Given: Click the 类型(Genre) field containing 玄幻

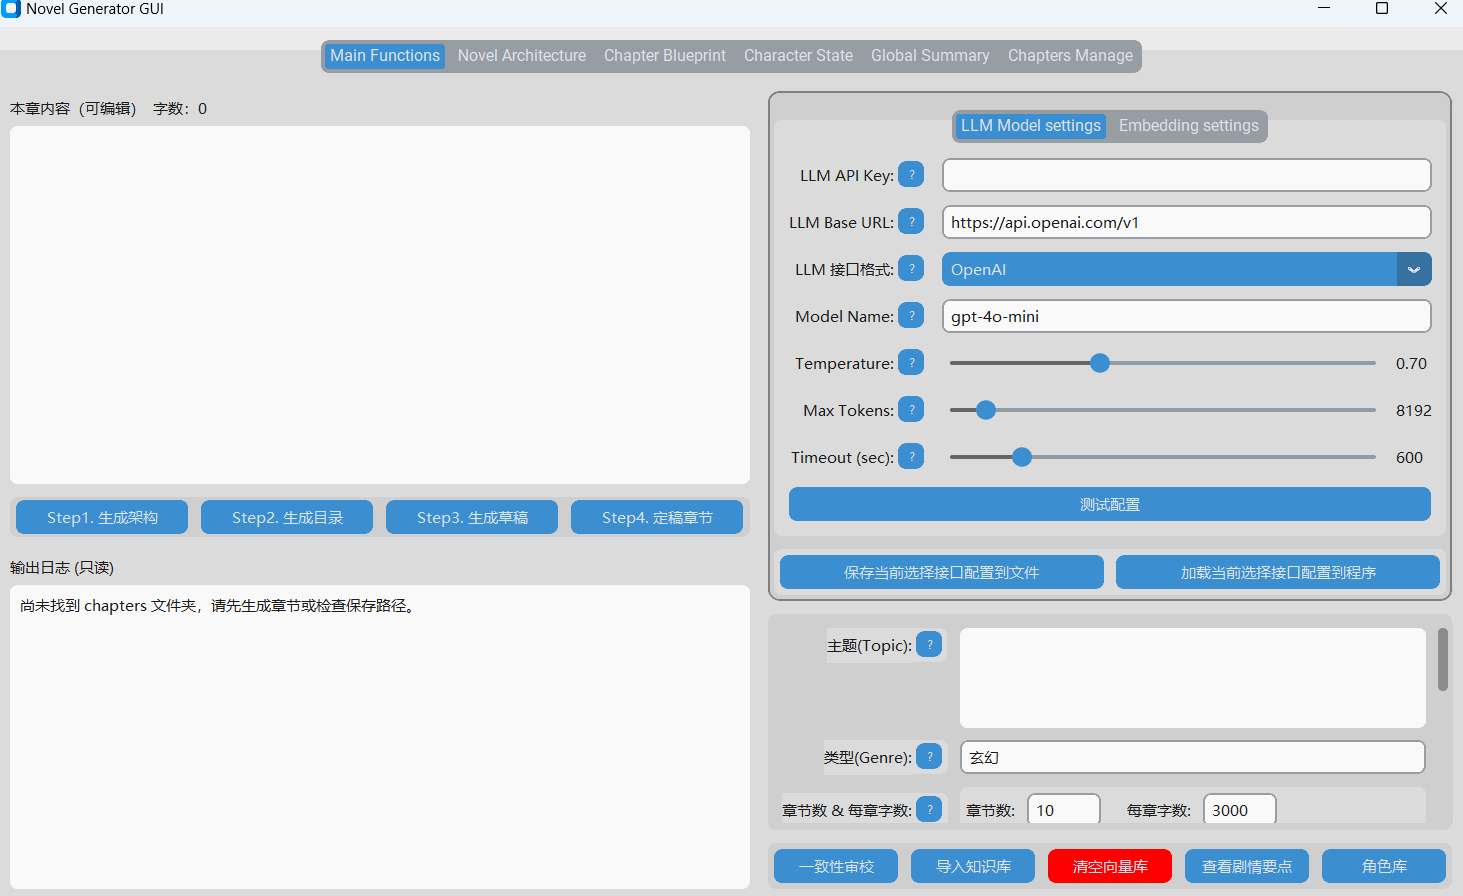Looking at the screenshot, I should [x=1193, y=757].
